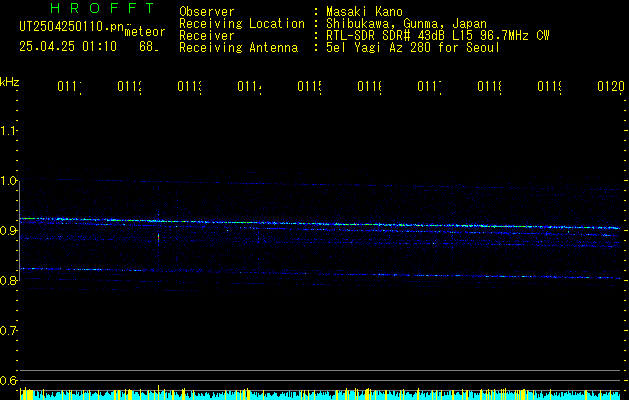Image resolution: width=629 pixels, height=400 pixels.
Task: Click the 0116 time marker
Action: point(369,87)
